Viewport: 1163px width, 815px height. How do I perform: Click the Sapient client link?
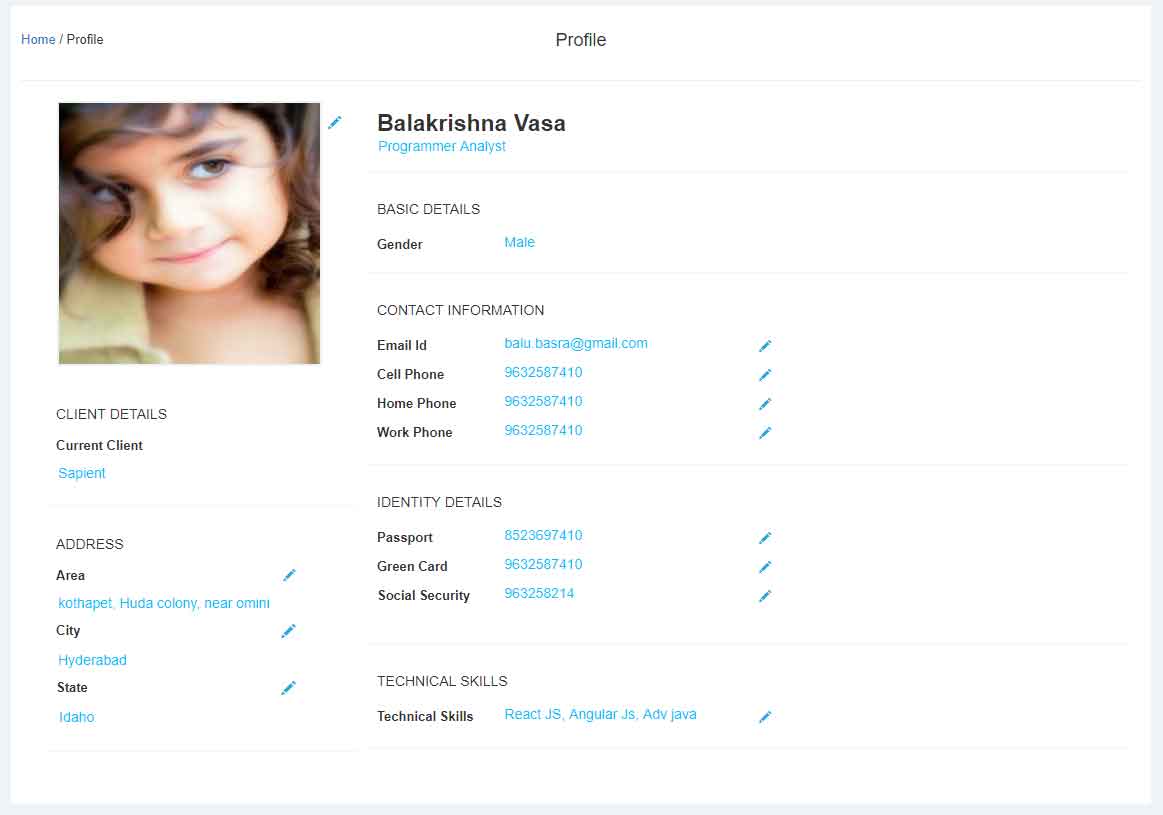pyautogui.click(x=82, y=473)
